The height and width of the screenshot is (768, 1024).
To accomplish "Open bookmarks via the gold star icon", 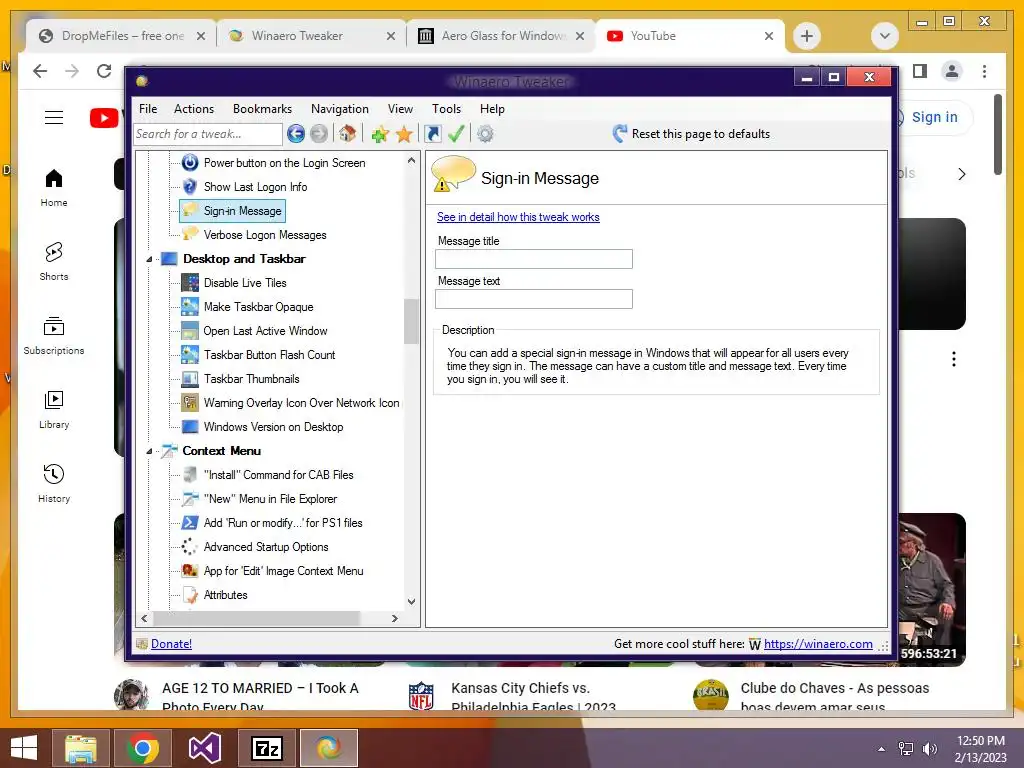I will point(404,135).
